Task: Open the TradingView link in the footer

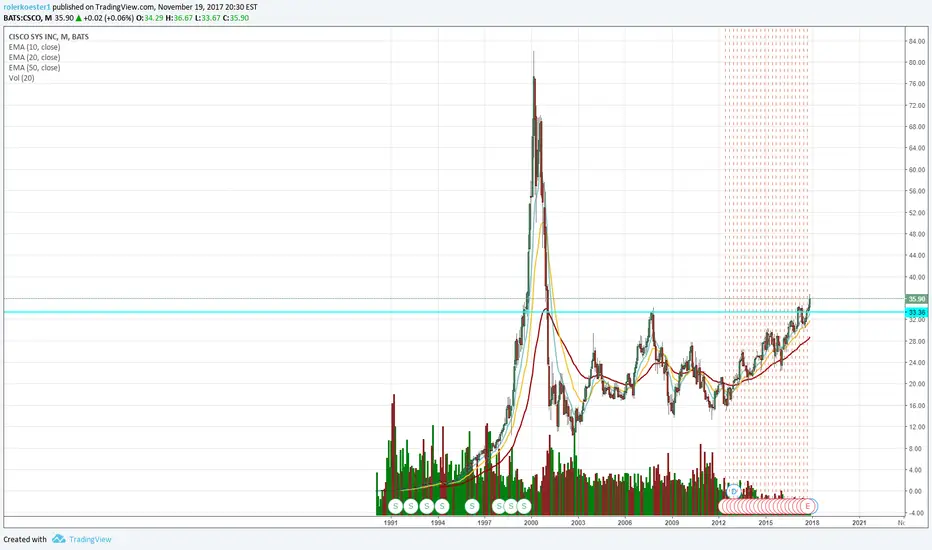Action: (x=90, y=539)
